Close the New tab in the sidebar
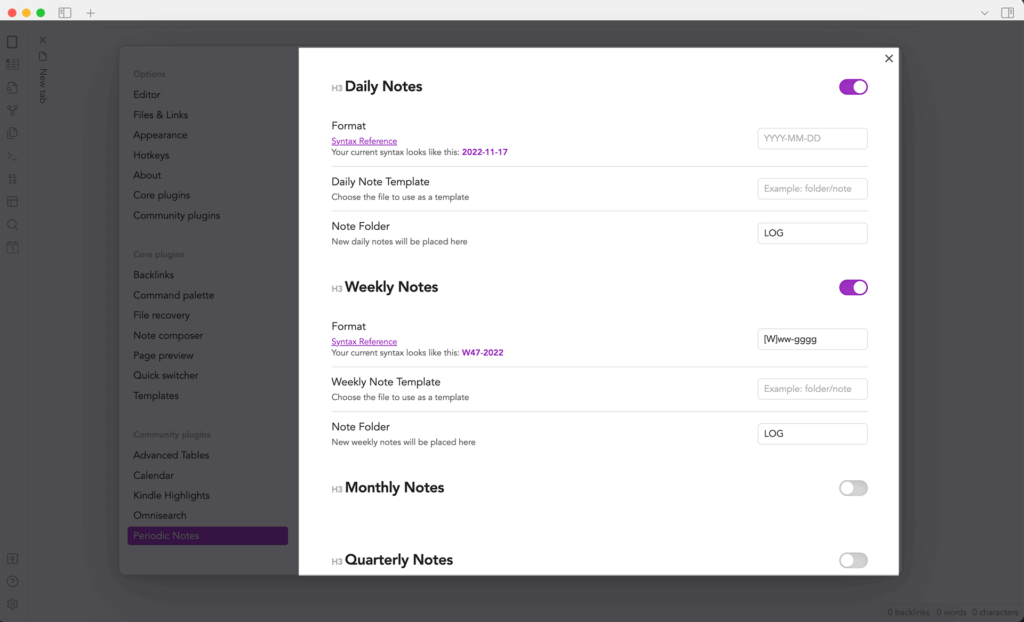The image size is (1024, 622). pos(42,40)
